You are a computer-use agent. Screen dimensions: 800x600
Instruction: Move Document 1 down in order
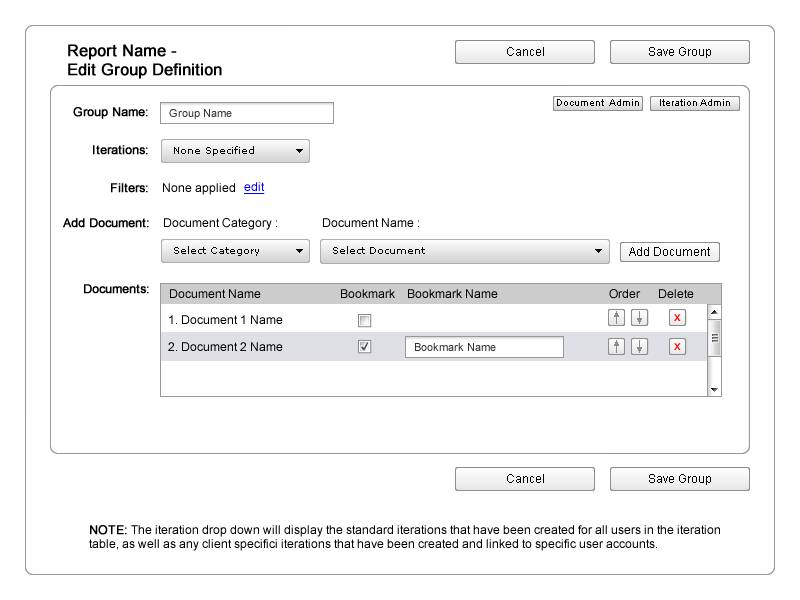click(640, 319)
